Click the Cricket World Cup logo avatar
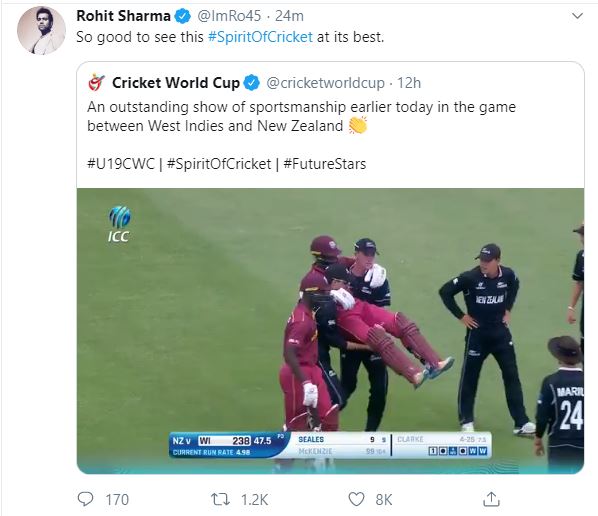Screen dimensions: 598x516 click(x=96, y=82)
